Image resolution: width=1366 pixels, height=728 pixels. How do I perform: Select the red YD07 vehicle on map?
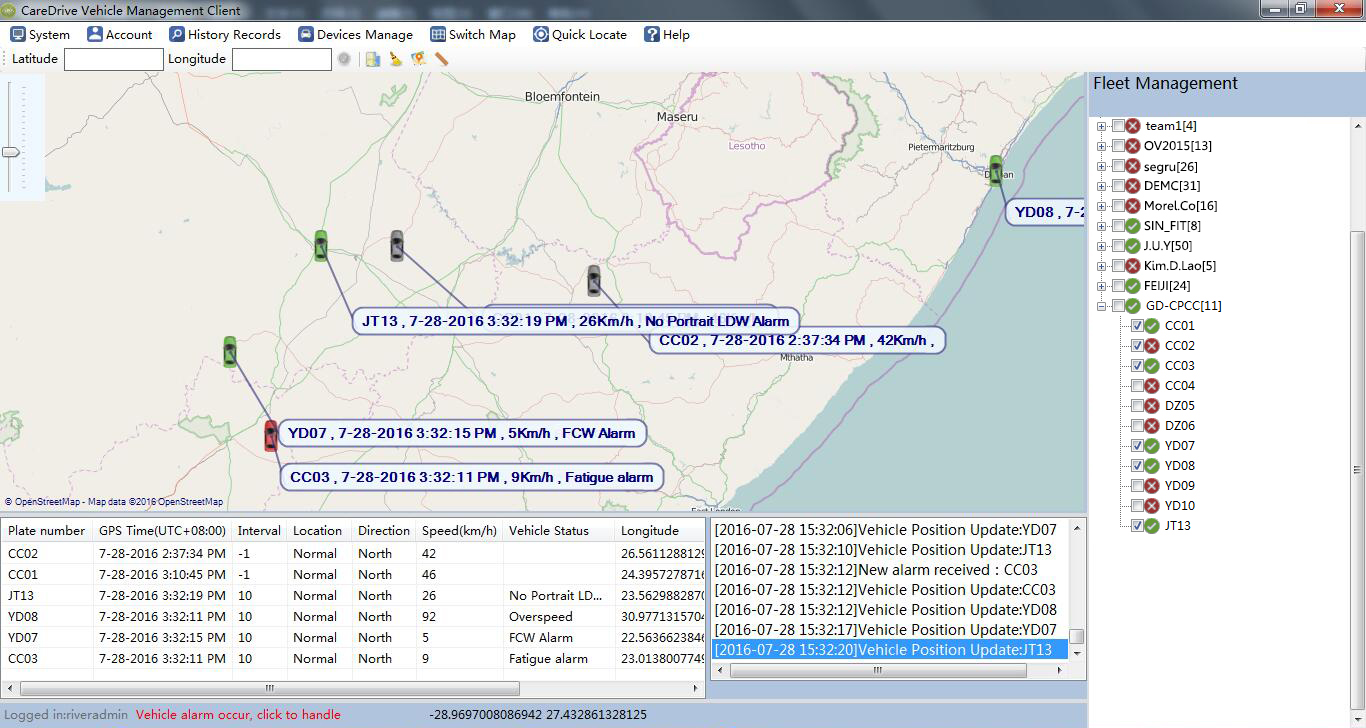tap(270, 436)
